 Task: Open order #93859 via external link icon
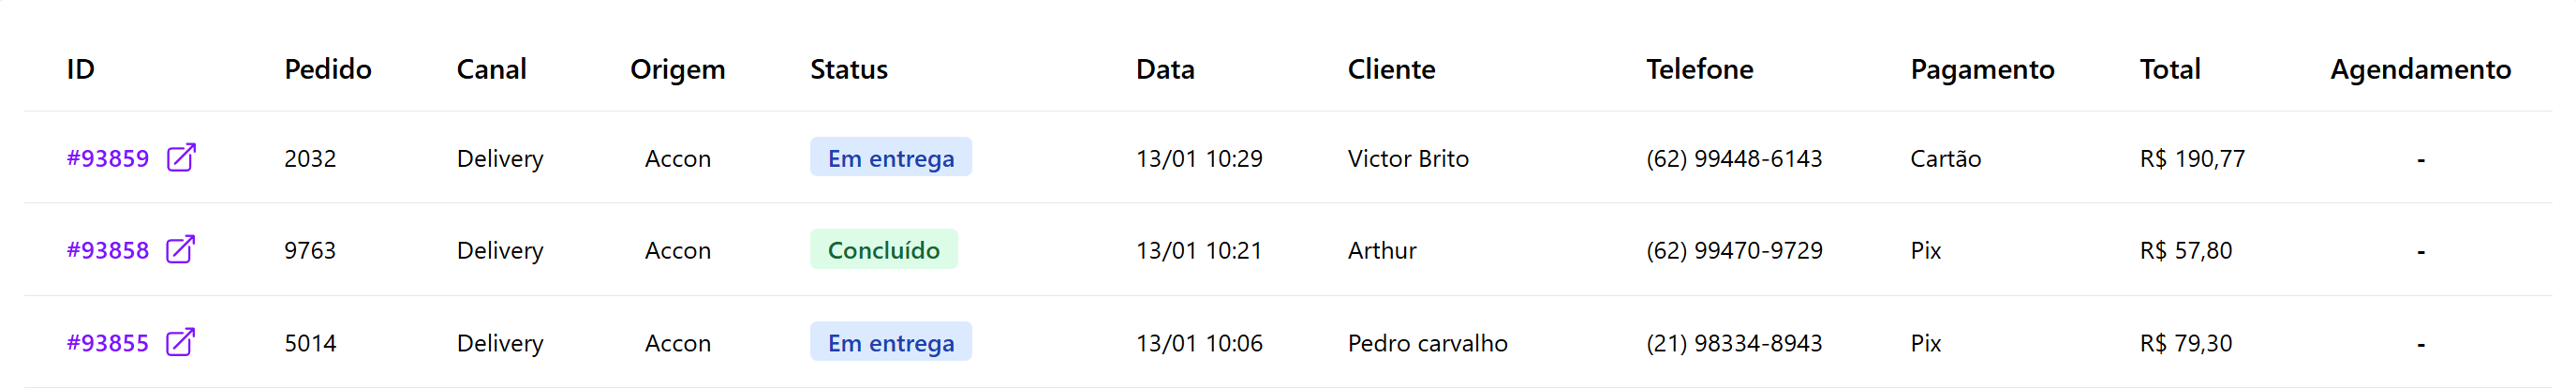[181, 158]
